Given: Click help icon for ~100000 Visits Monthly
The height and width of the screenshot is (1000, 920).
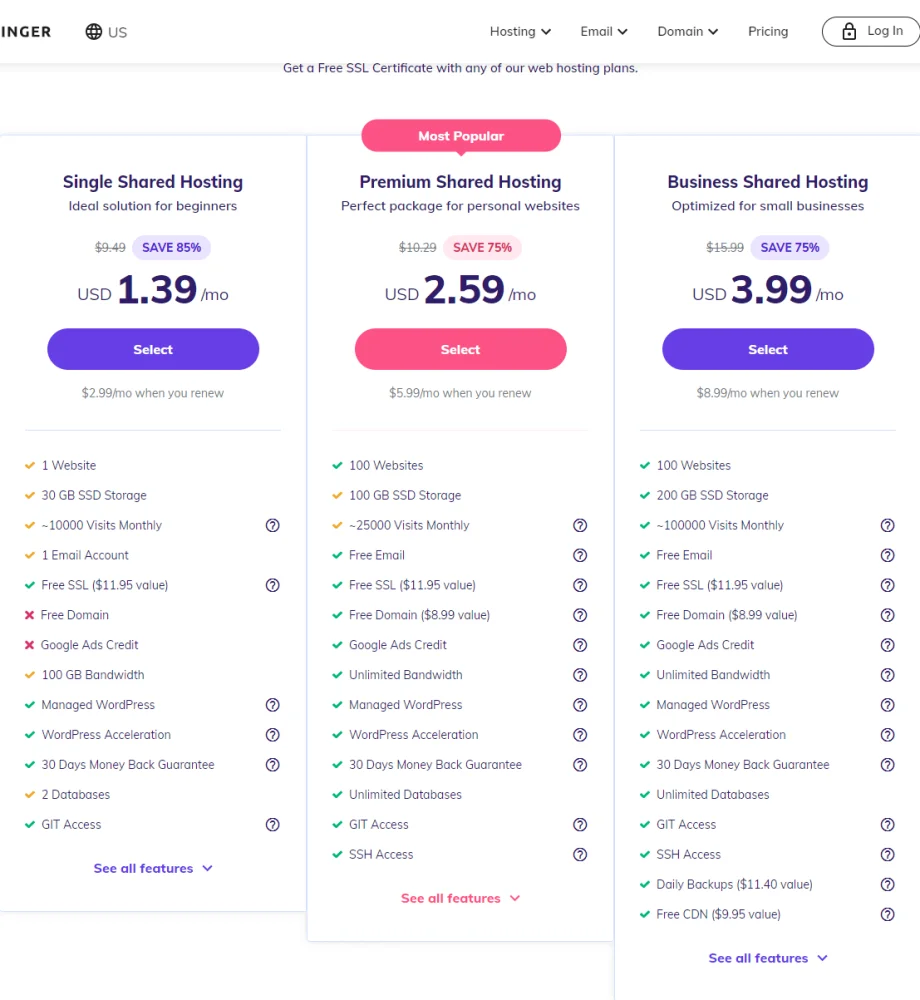Looking at the screenshot, I should tap(887, 525).
